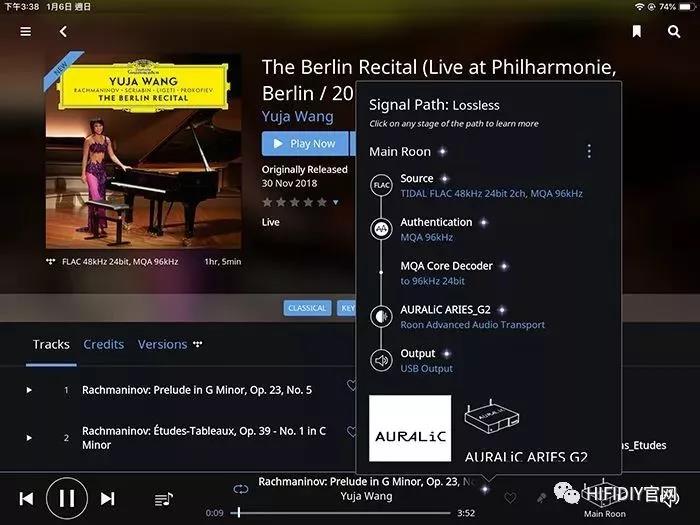Toggle the heart favorite in now-playing bar
Viewport: 700px width, 525px height.
pos(510,497)
